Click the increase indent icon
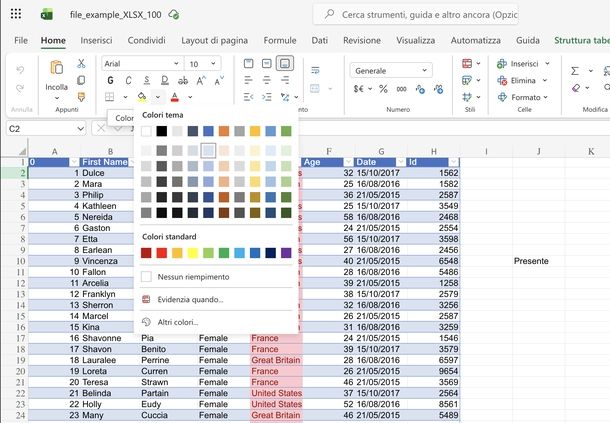 tap(266, 97)
